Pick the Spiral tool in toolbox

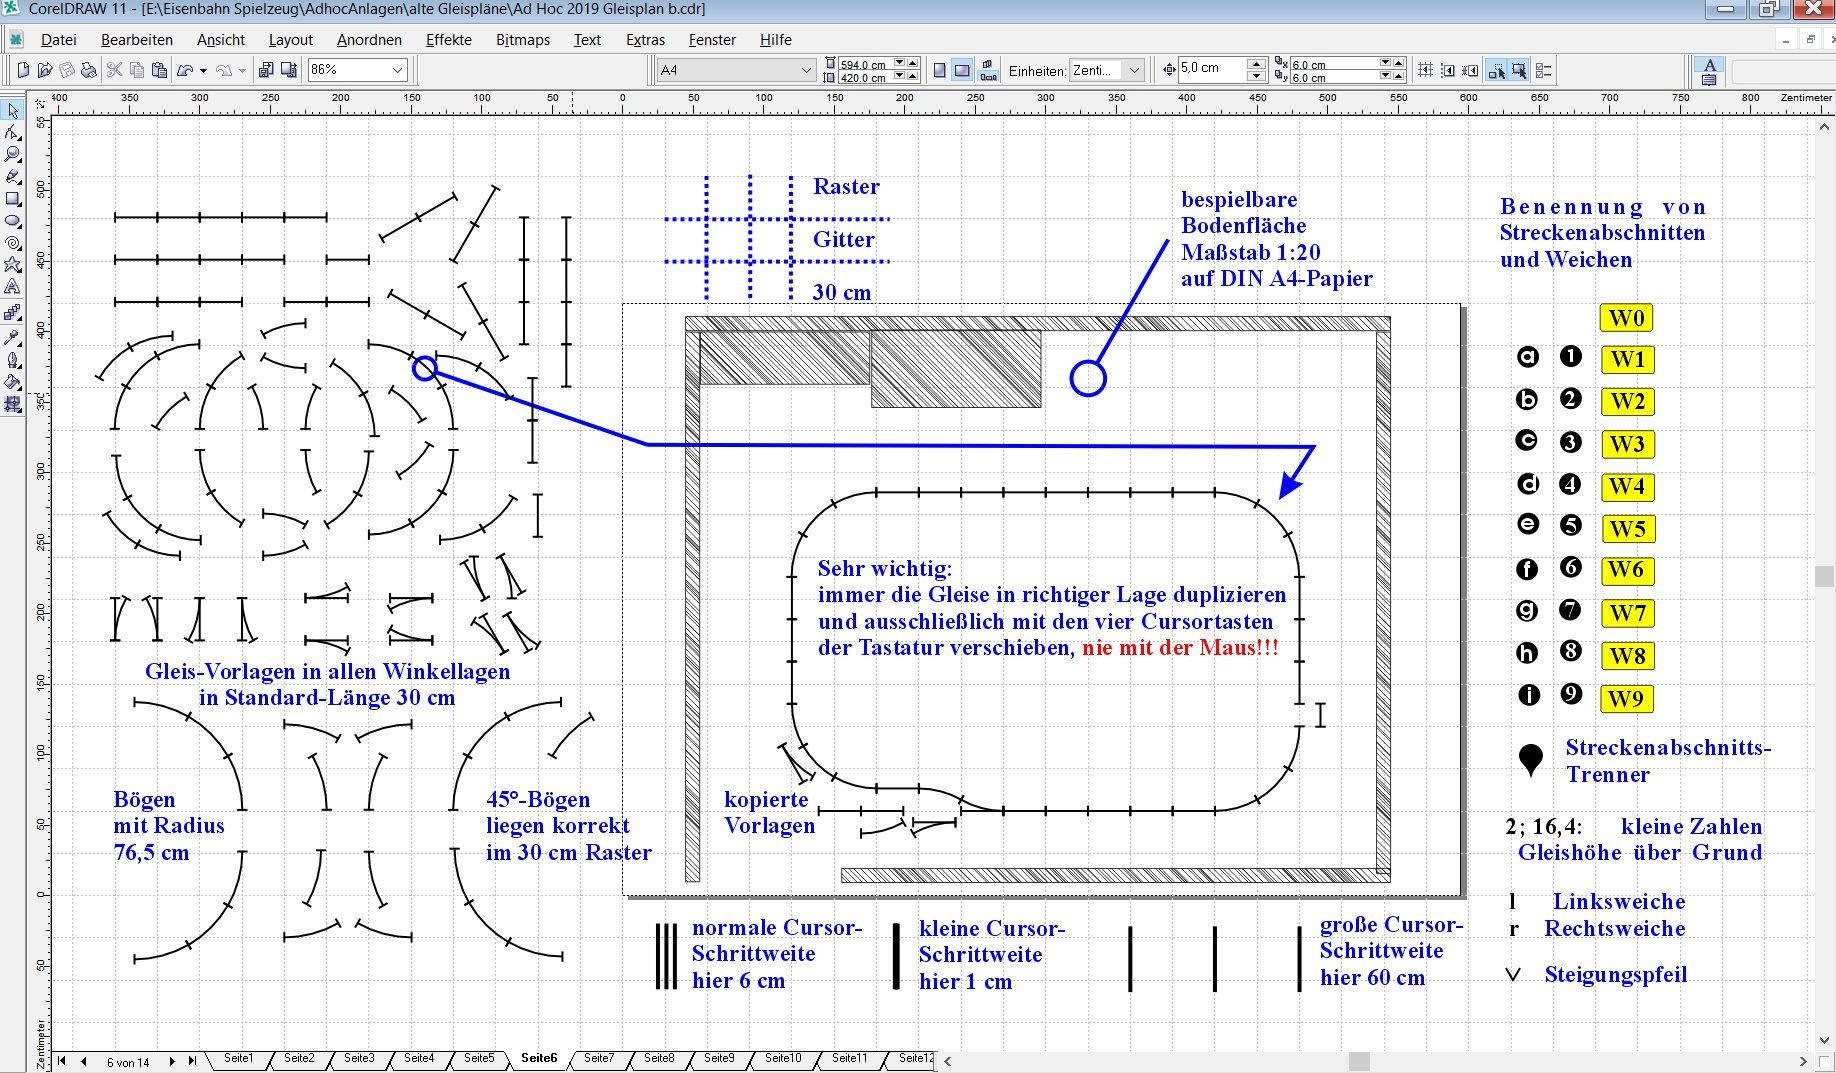coord(13,243)
